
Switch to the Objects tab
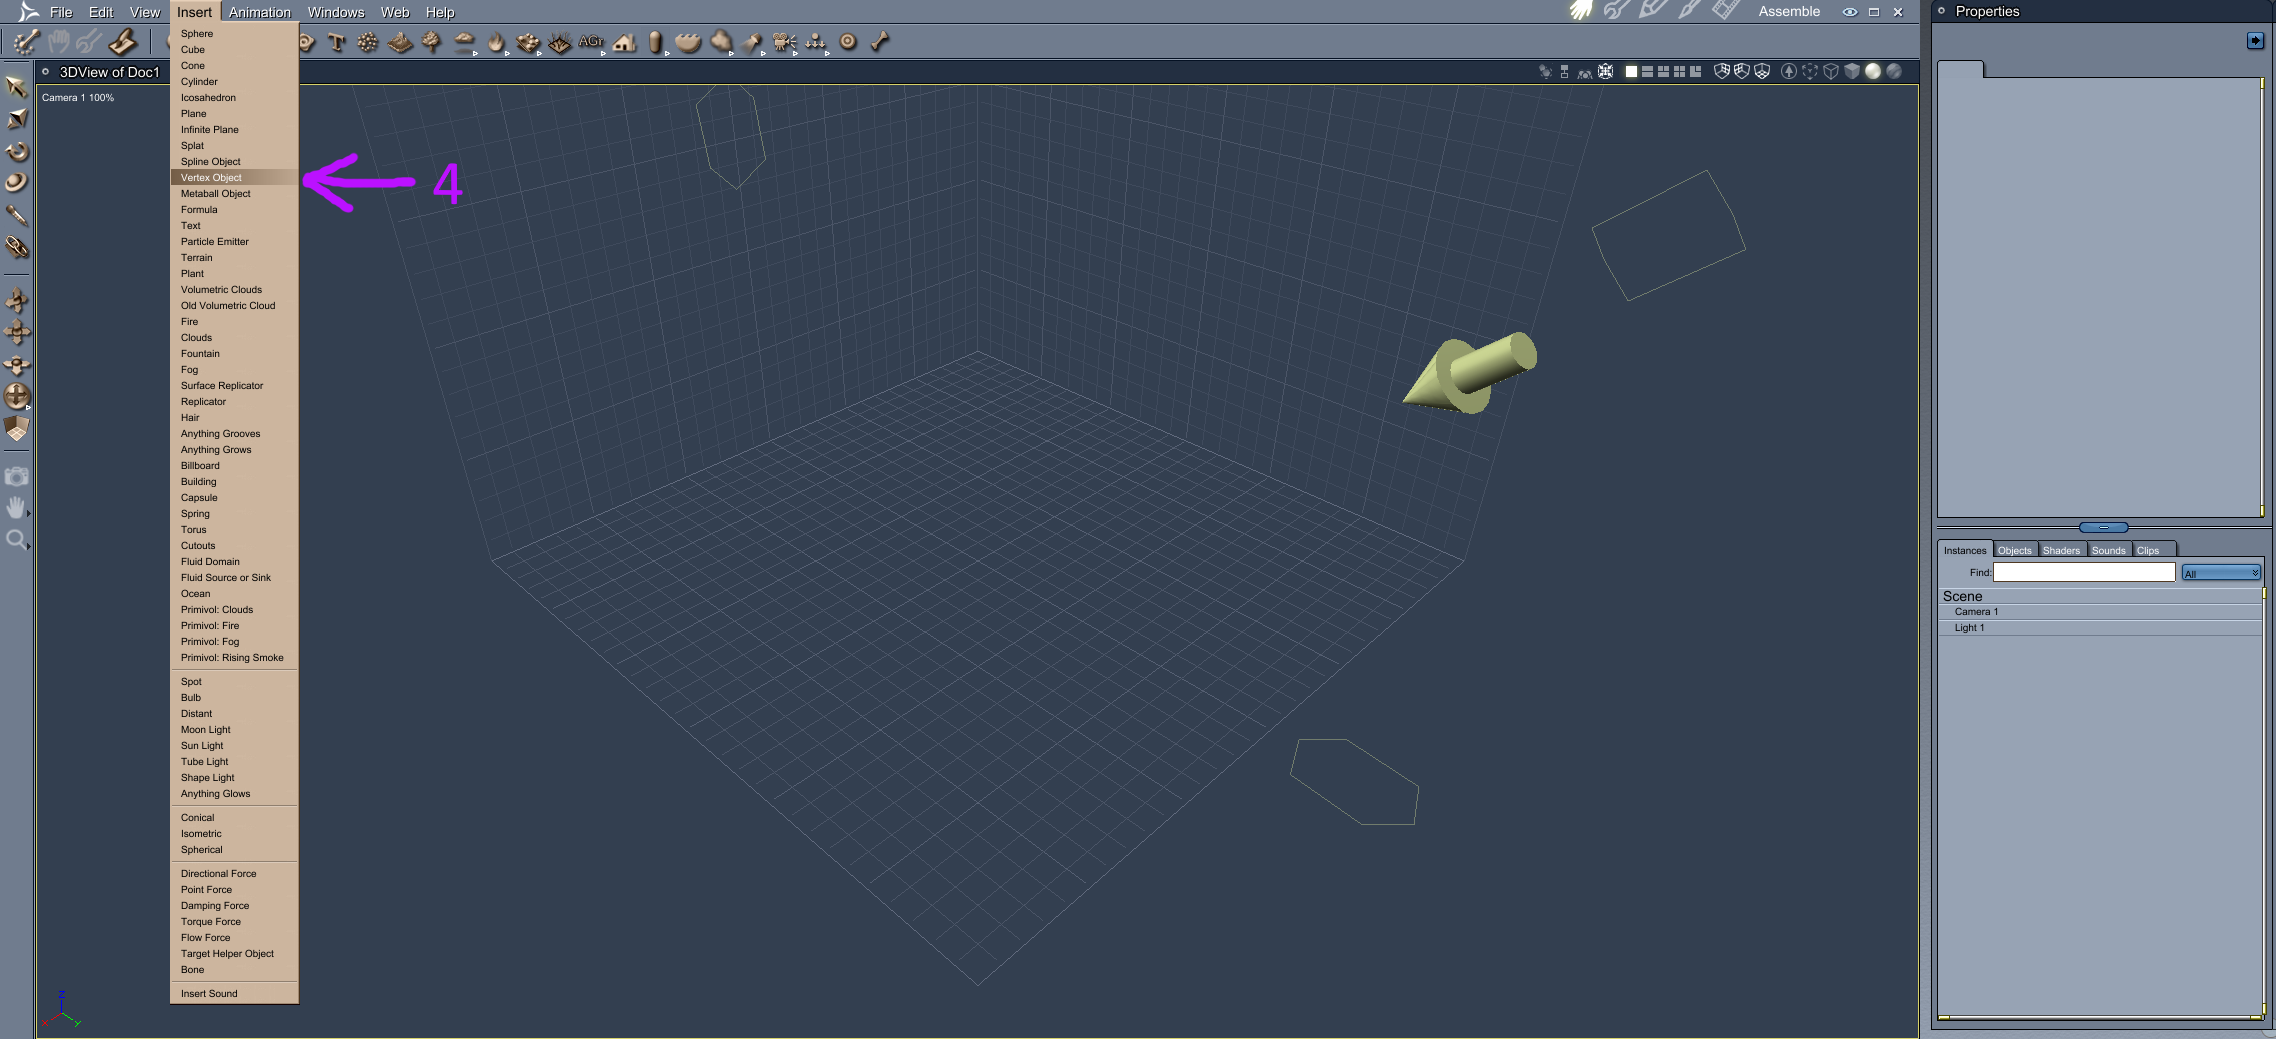click(x=2014, y=550)
